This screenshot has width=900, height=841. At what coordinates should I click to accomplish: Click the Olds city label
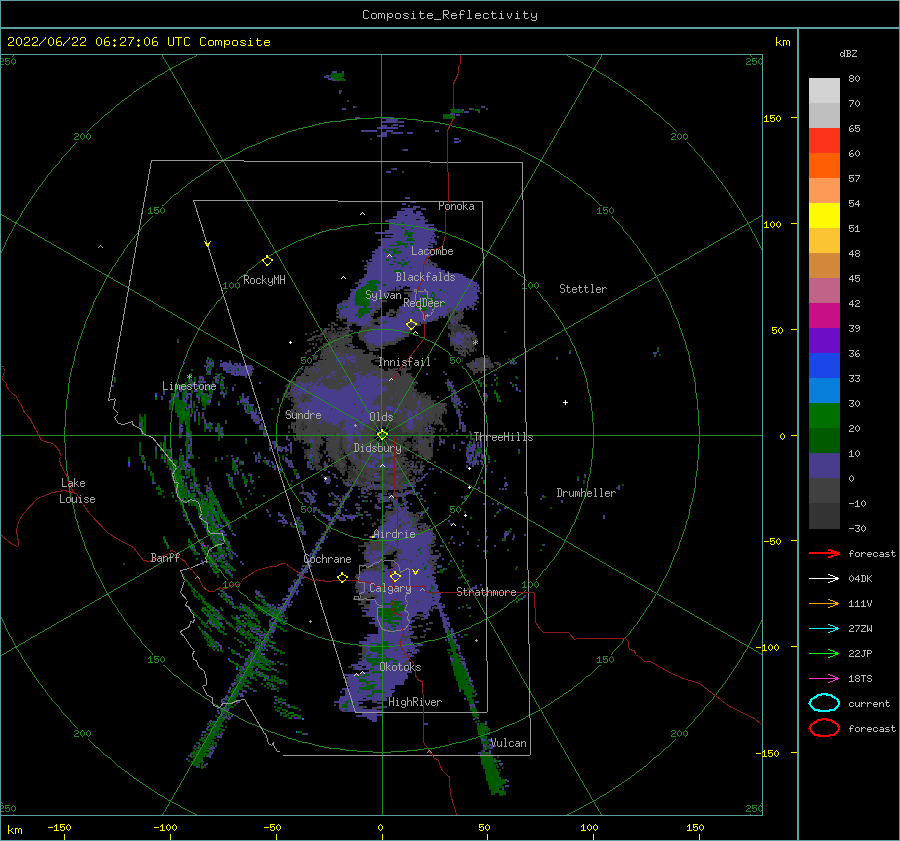[381, 417]
